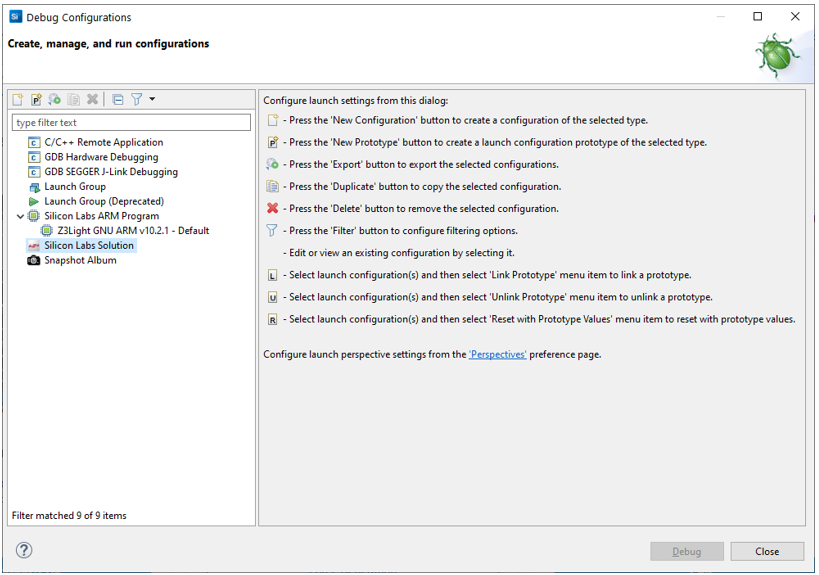This screenshot has width=819, height=575.
Task: Select 'GDB Hardware Debugging' tree item
Action: 101,157
